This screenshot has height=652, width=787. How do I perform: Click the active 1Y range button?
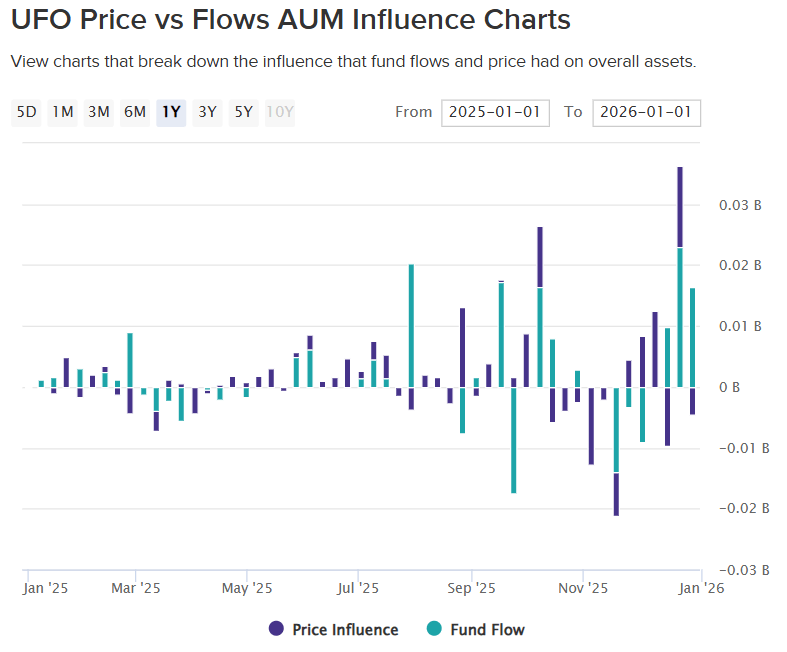(171, 112)
